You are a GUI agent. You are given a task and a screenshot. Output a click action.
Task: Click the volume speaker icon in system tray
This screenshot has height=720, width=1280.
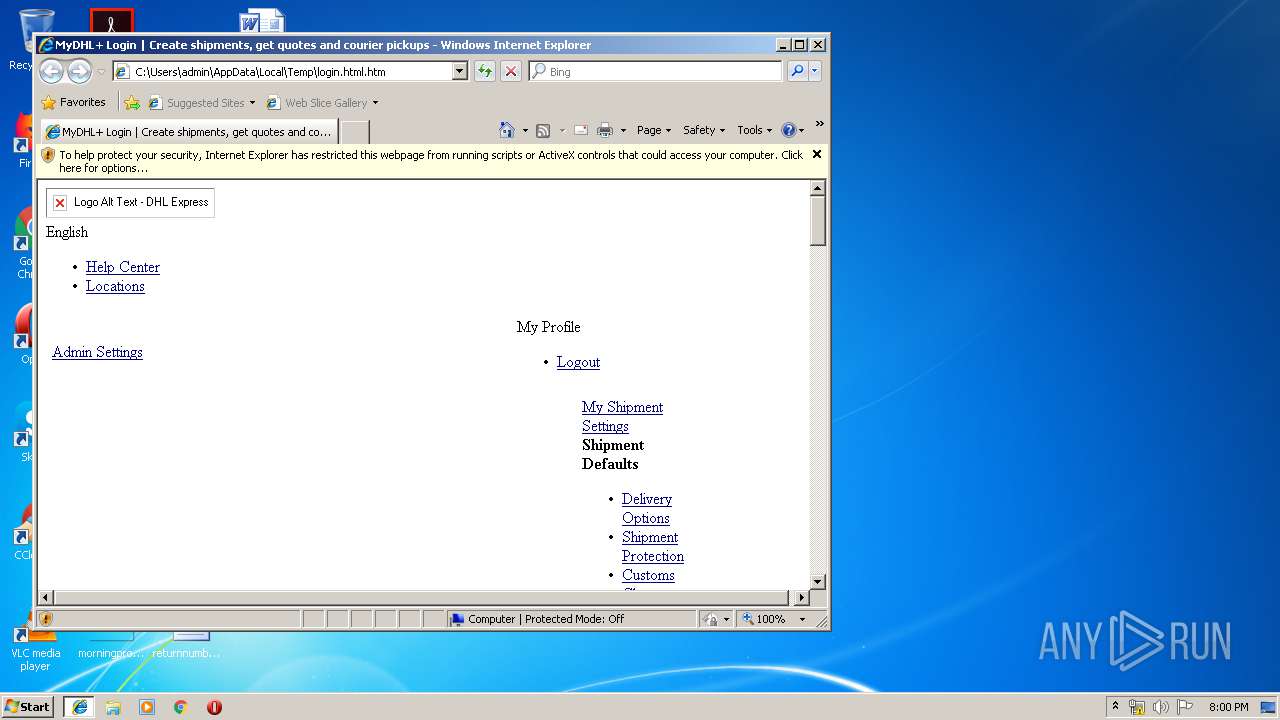tap(1160, 707)
